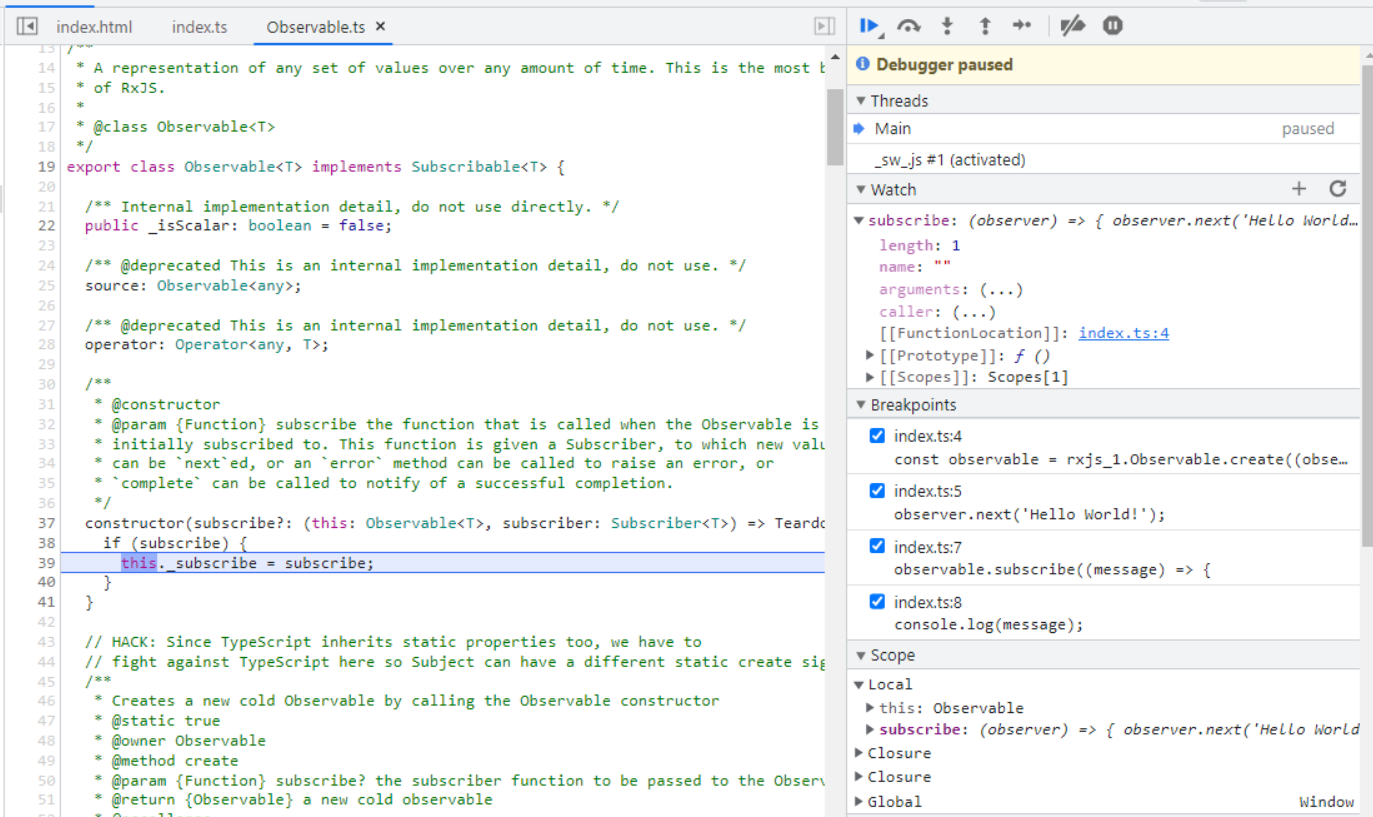Screen dimensions: 1373x817
Task: Show the file navigator sidebar
Action: click(28, 27)
